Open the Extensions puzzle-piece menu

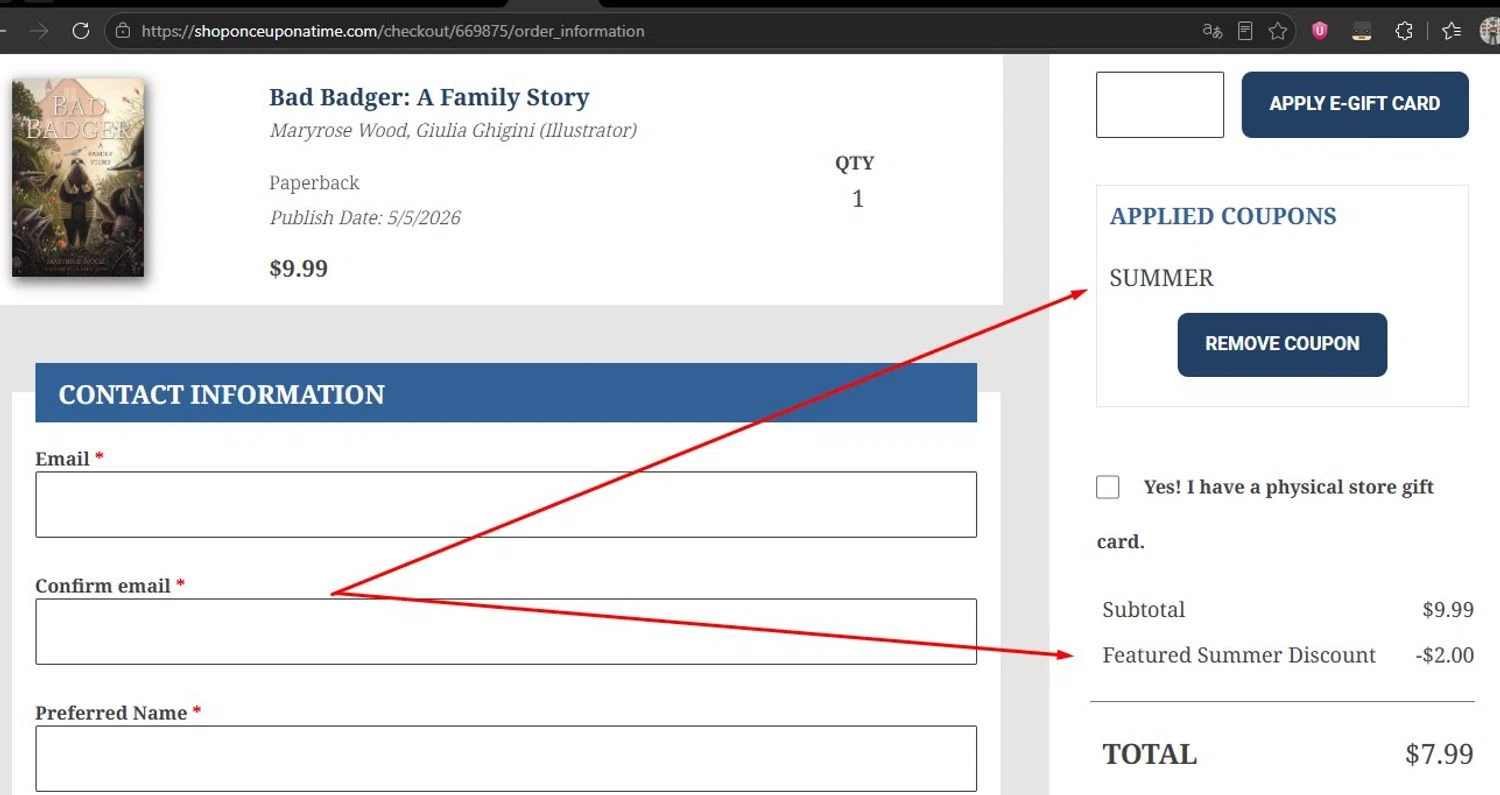point(1403,31)
